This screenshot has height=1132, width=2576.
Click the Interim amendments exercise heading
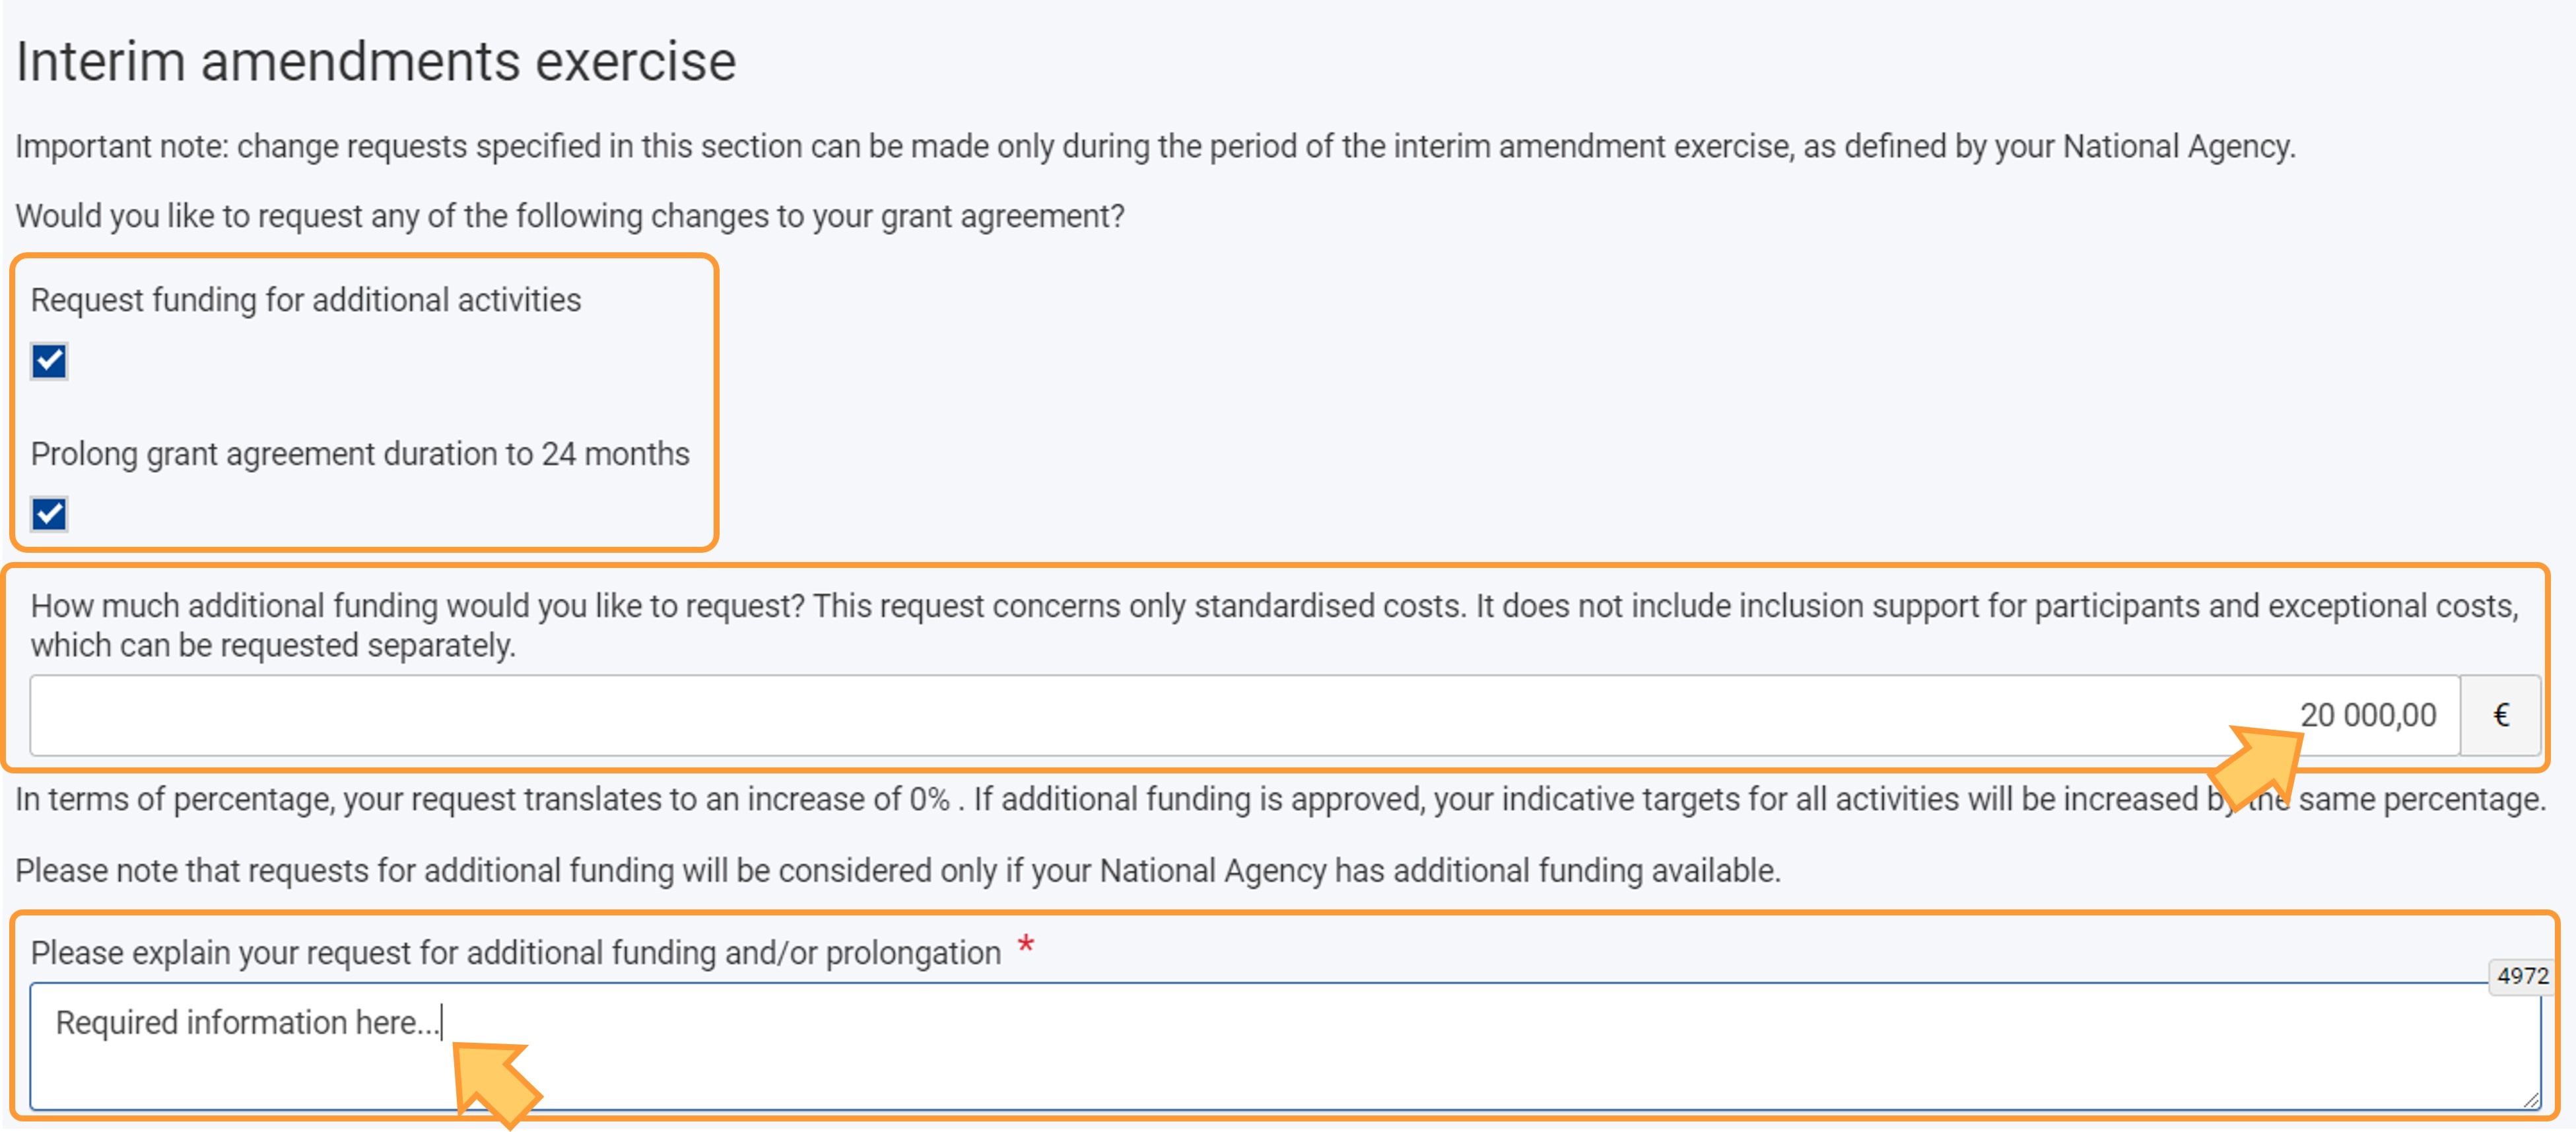tap(376, 62)
